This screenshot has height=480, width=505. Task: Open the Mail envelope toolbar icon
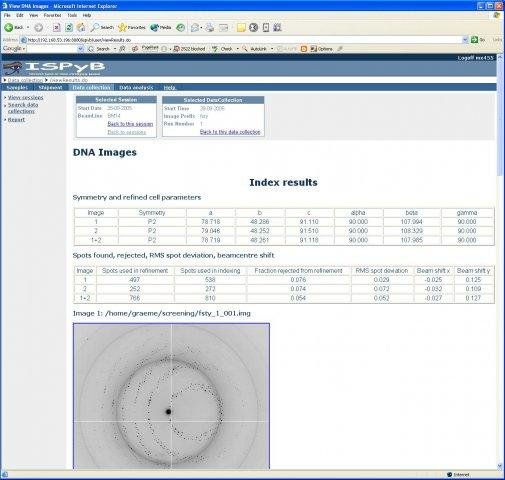tap(195, 27)
